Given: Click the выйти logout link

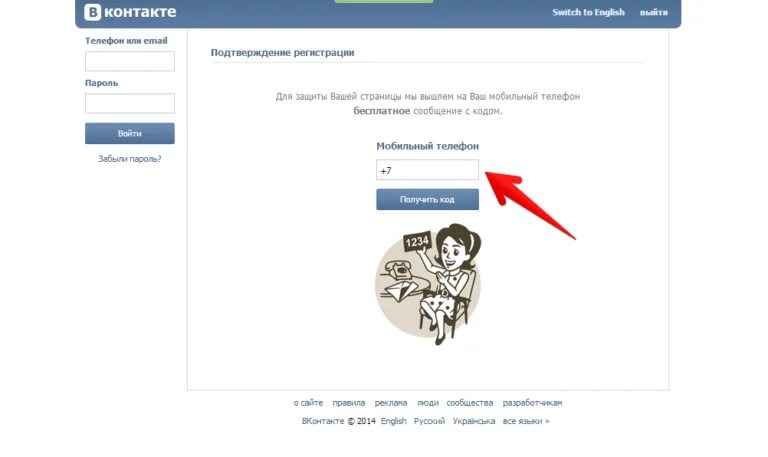Looking at the screenshot, I should pyautogui.click(x=653, y=12).
